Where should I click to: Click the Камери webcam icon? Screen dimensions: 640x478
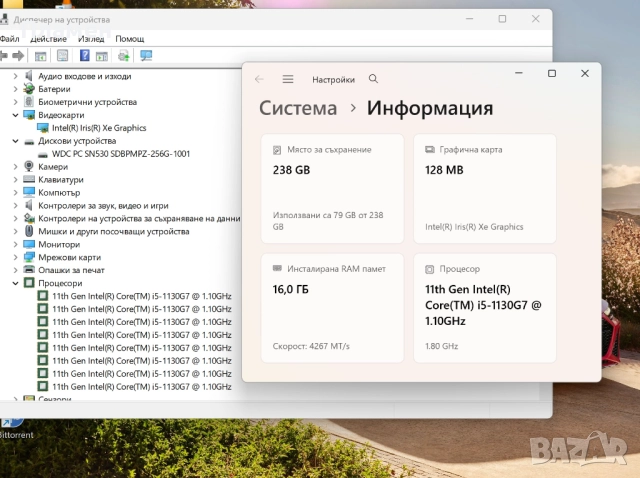[29, 166]
